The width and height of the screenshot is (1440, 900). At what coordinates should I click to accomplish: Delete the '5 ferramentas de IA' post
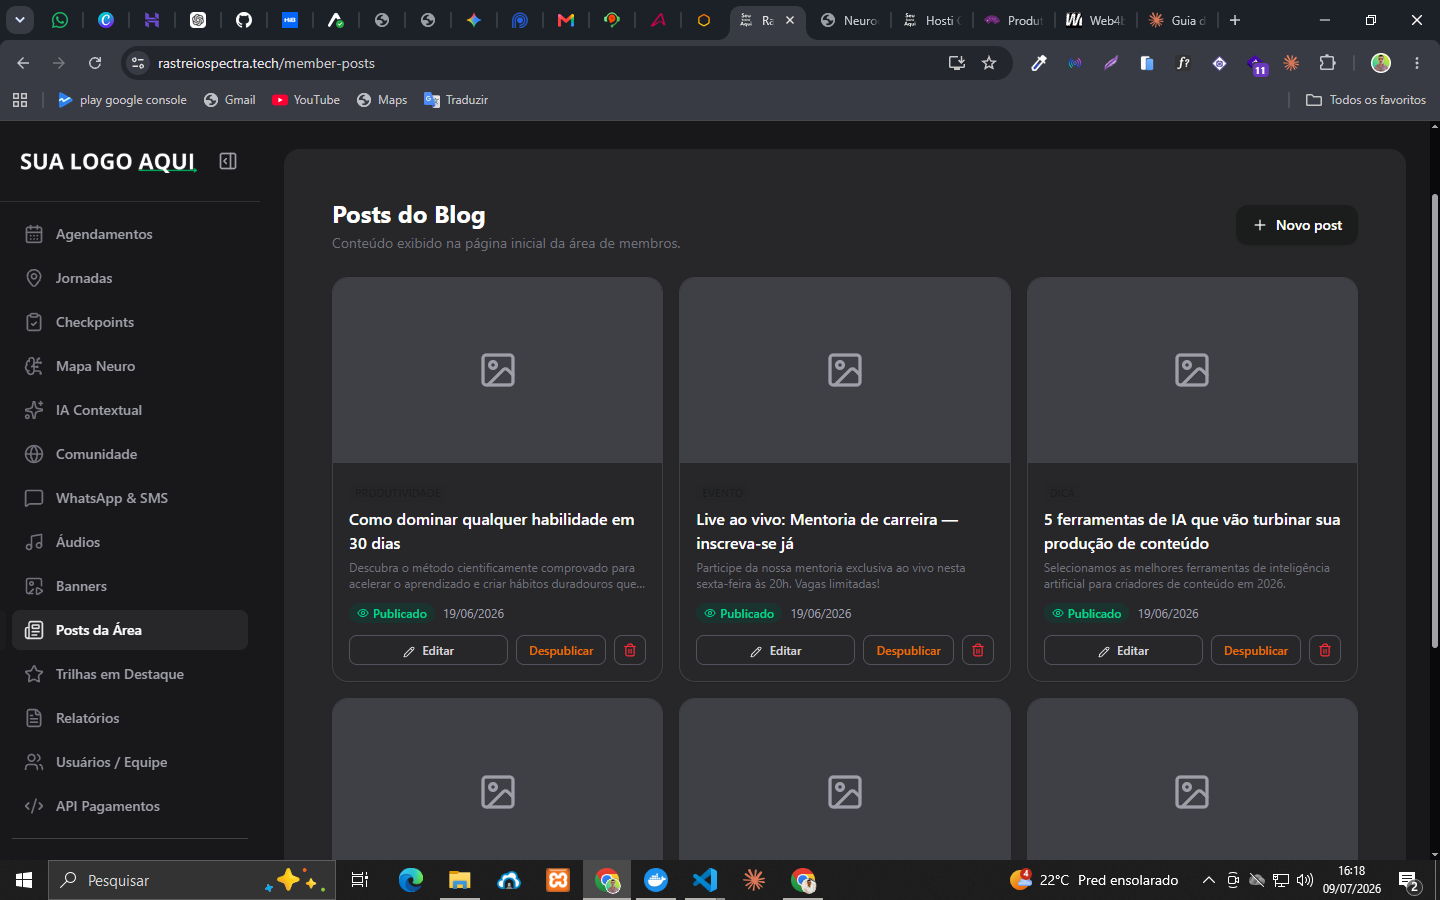[1325, 650]
